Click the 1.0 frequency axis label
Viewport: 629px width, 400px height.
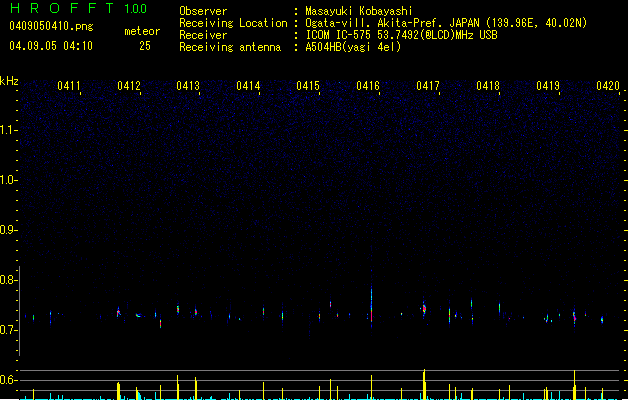pos(8,180)
